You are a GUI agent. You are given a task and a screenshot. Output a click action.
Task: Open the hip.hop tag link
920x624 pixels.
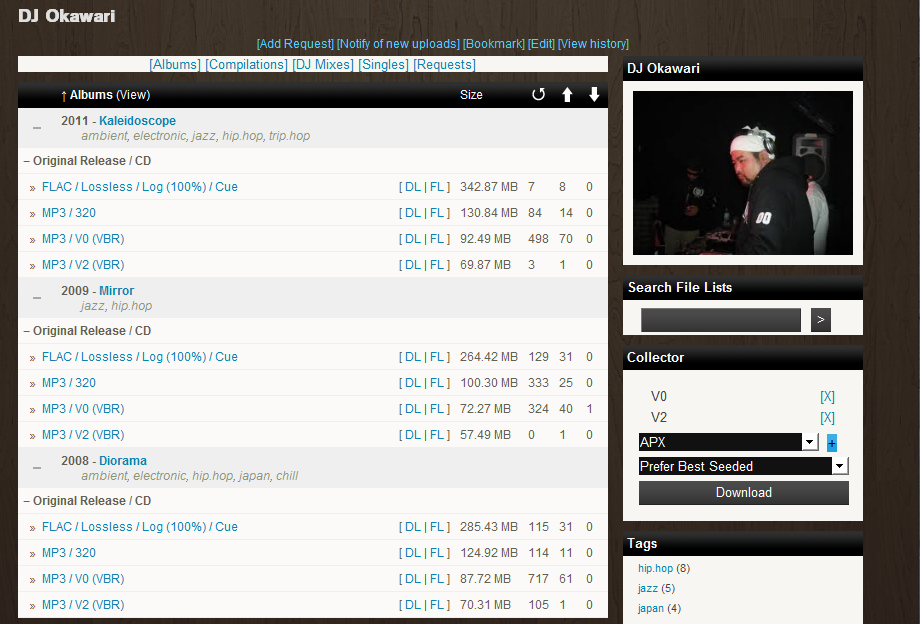click(655, 569)
